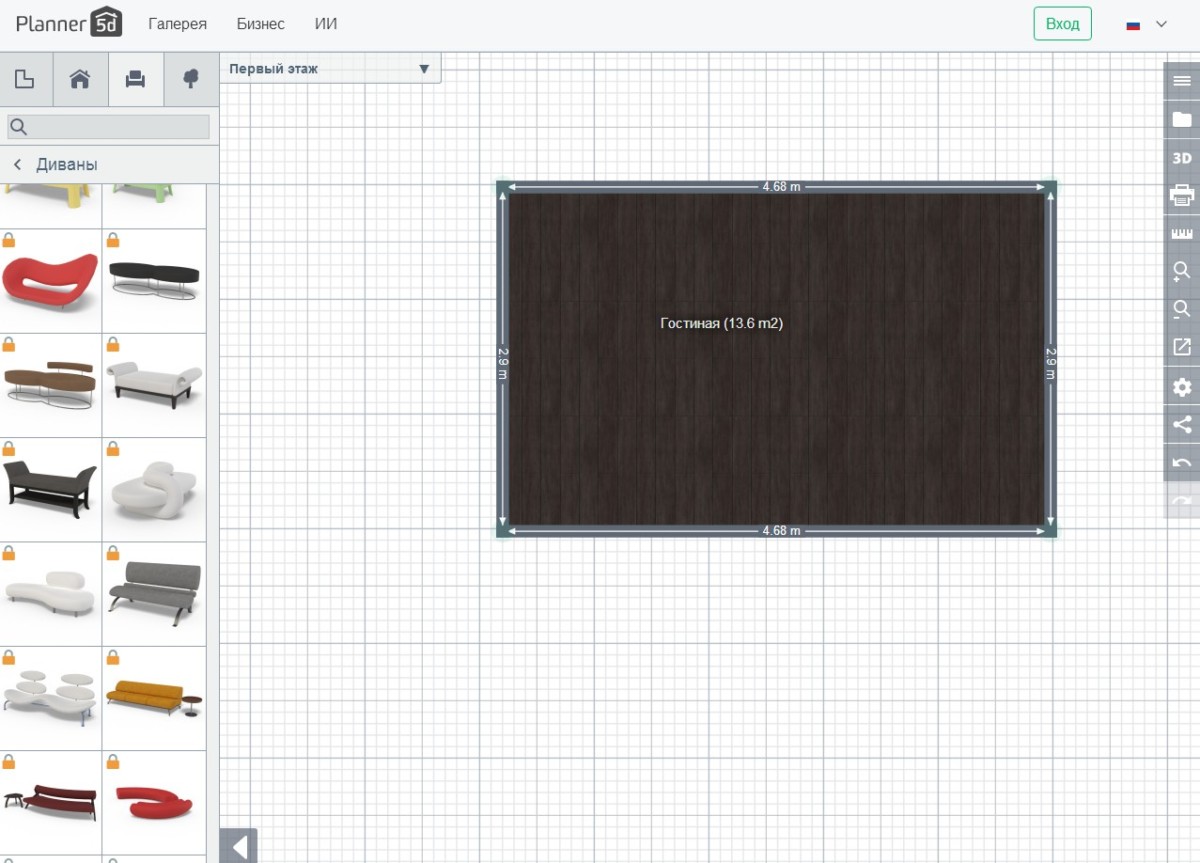Zoom in on the plan
This screenshot has width=1200, height=863.
coord(1182,272)
